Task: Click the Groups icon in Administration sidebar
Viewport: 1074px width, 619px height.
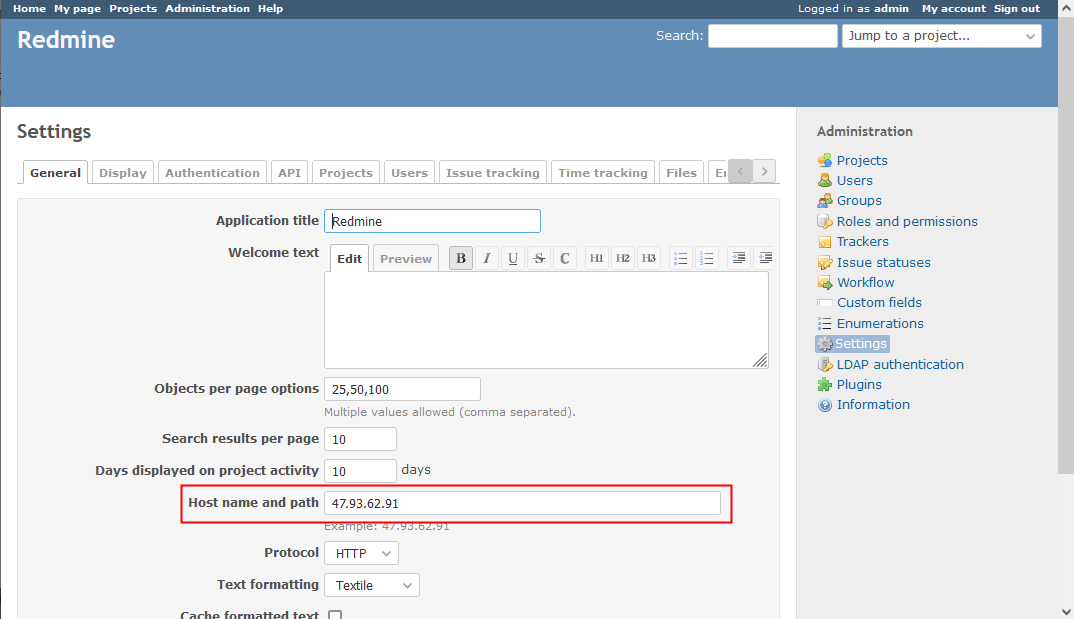Action: 825,201
